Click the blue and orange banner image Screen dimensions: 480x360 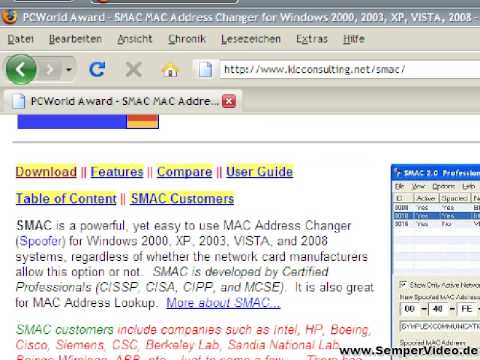[88, 121]
